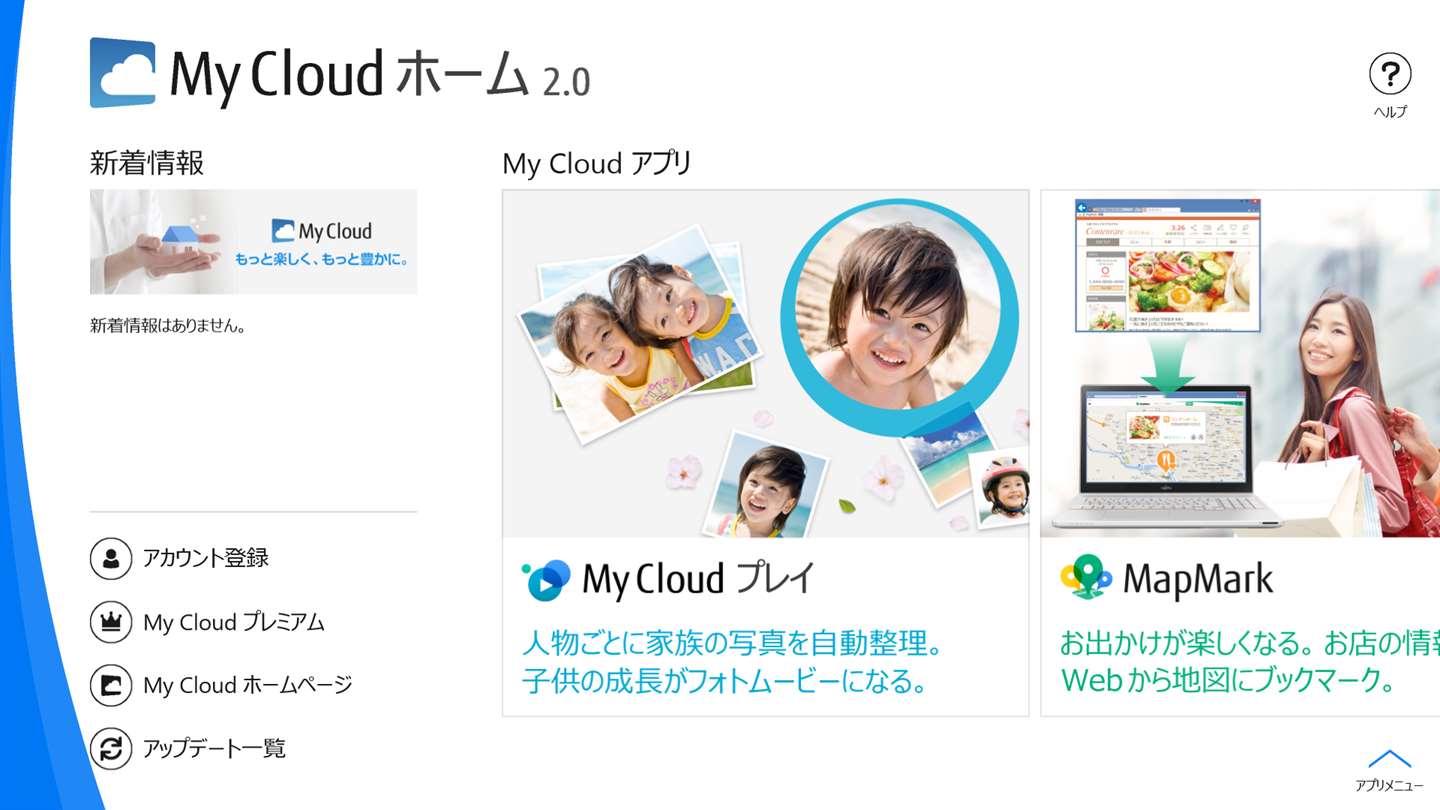The width and height of the screenshot is (1440, 810).
Task: Open the Help question mark icon
Action: [1389, 74]
